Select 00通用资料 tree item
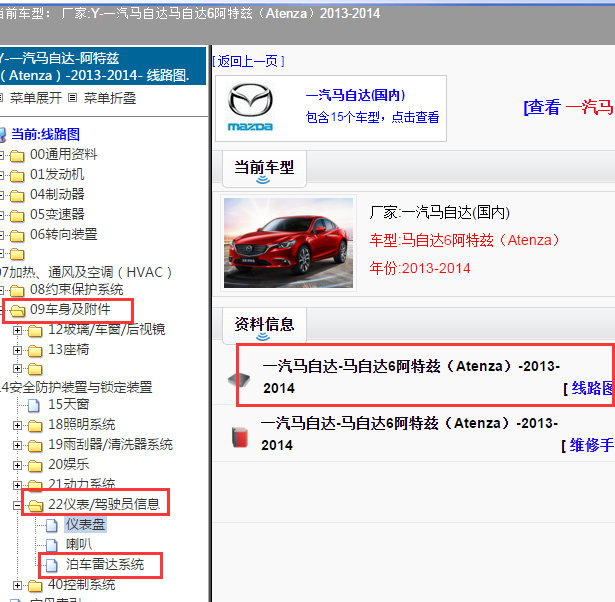The image size is (615, 602). coord(63,155)
